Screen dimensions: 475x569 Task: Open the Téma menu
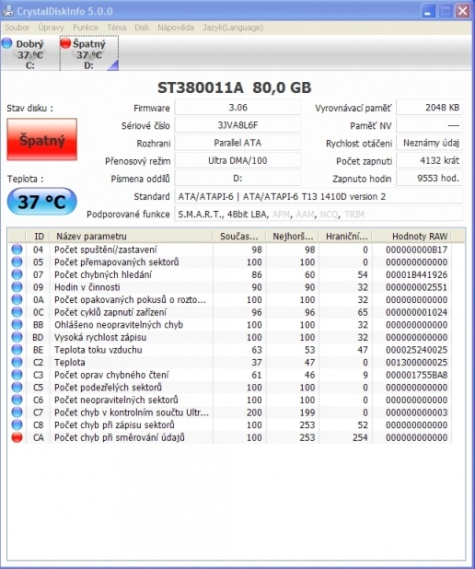[116, 27]
